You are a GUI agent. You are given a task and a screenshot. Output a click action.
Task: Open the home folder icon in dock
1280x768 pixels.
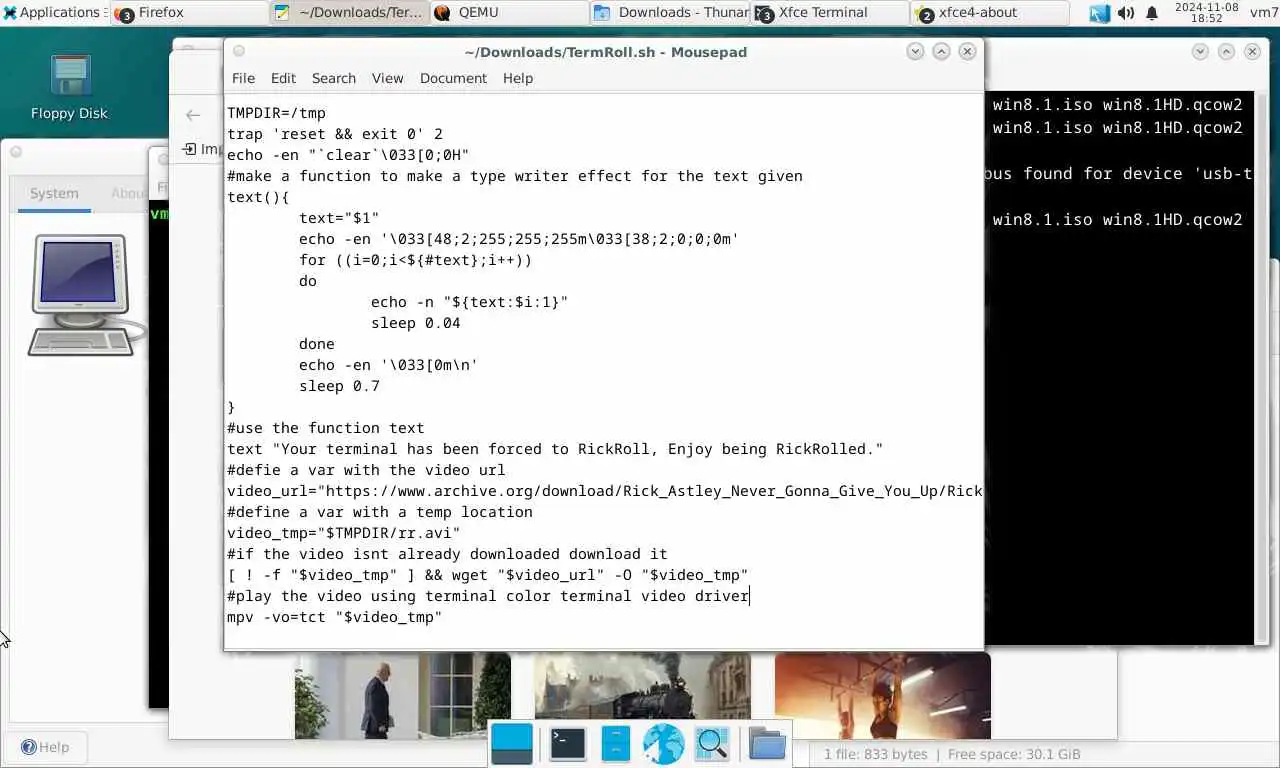[767, 744]
